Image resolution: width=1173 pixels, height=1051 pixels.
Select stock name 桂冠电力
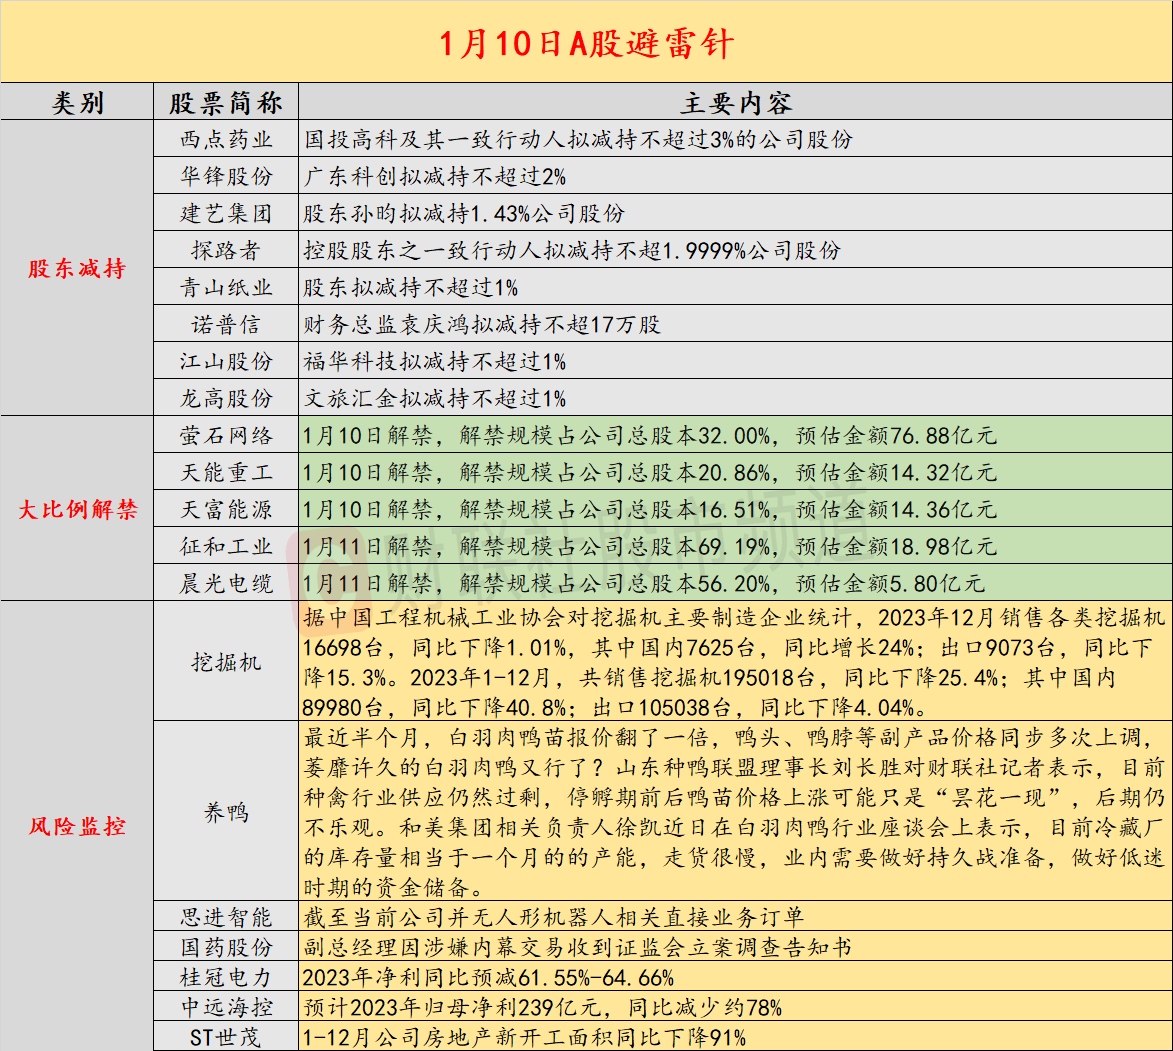(226, 977)
